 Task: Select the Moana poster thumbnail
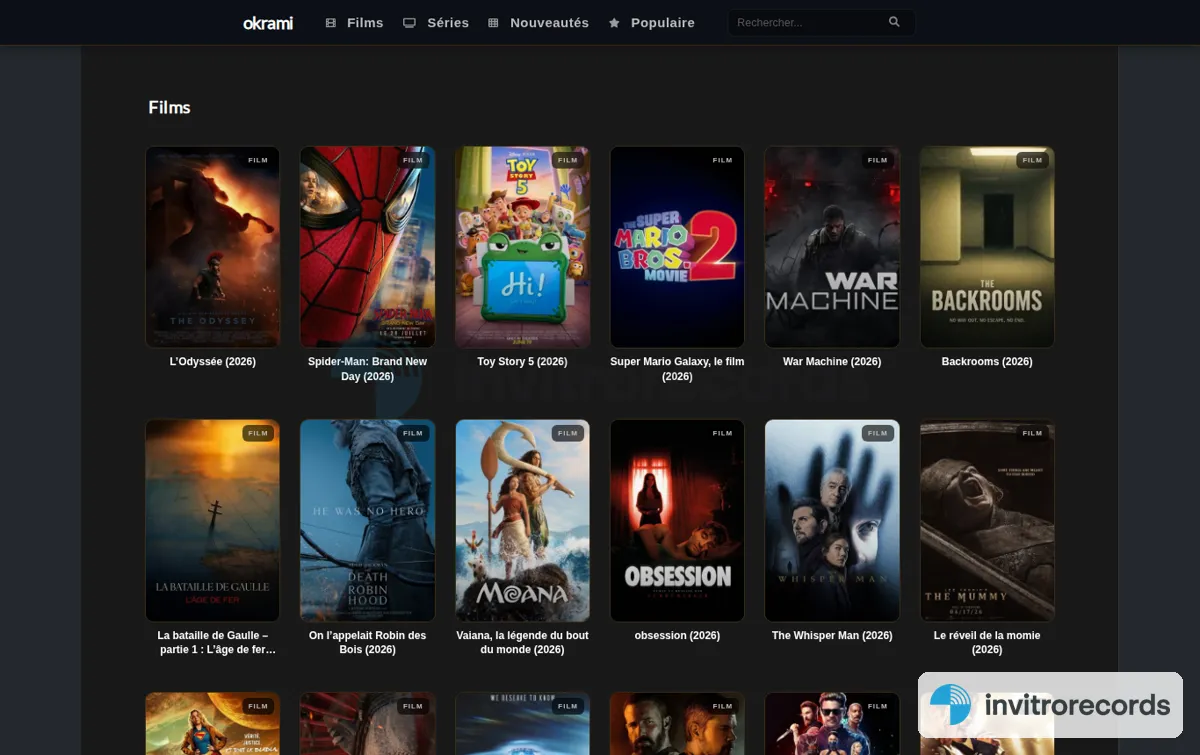[522, 520]
